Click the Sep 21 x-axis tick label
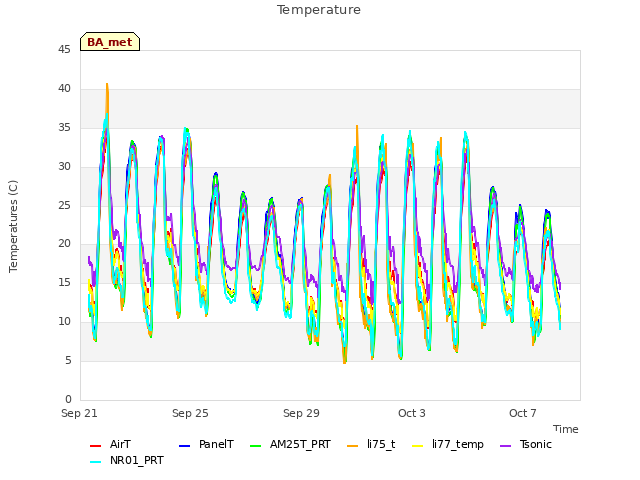 pos(79,413)
